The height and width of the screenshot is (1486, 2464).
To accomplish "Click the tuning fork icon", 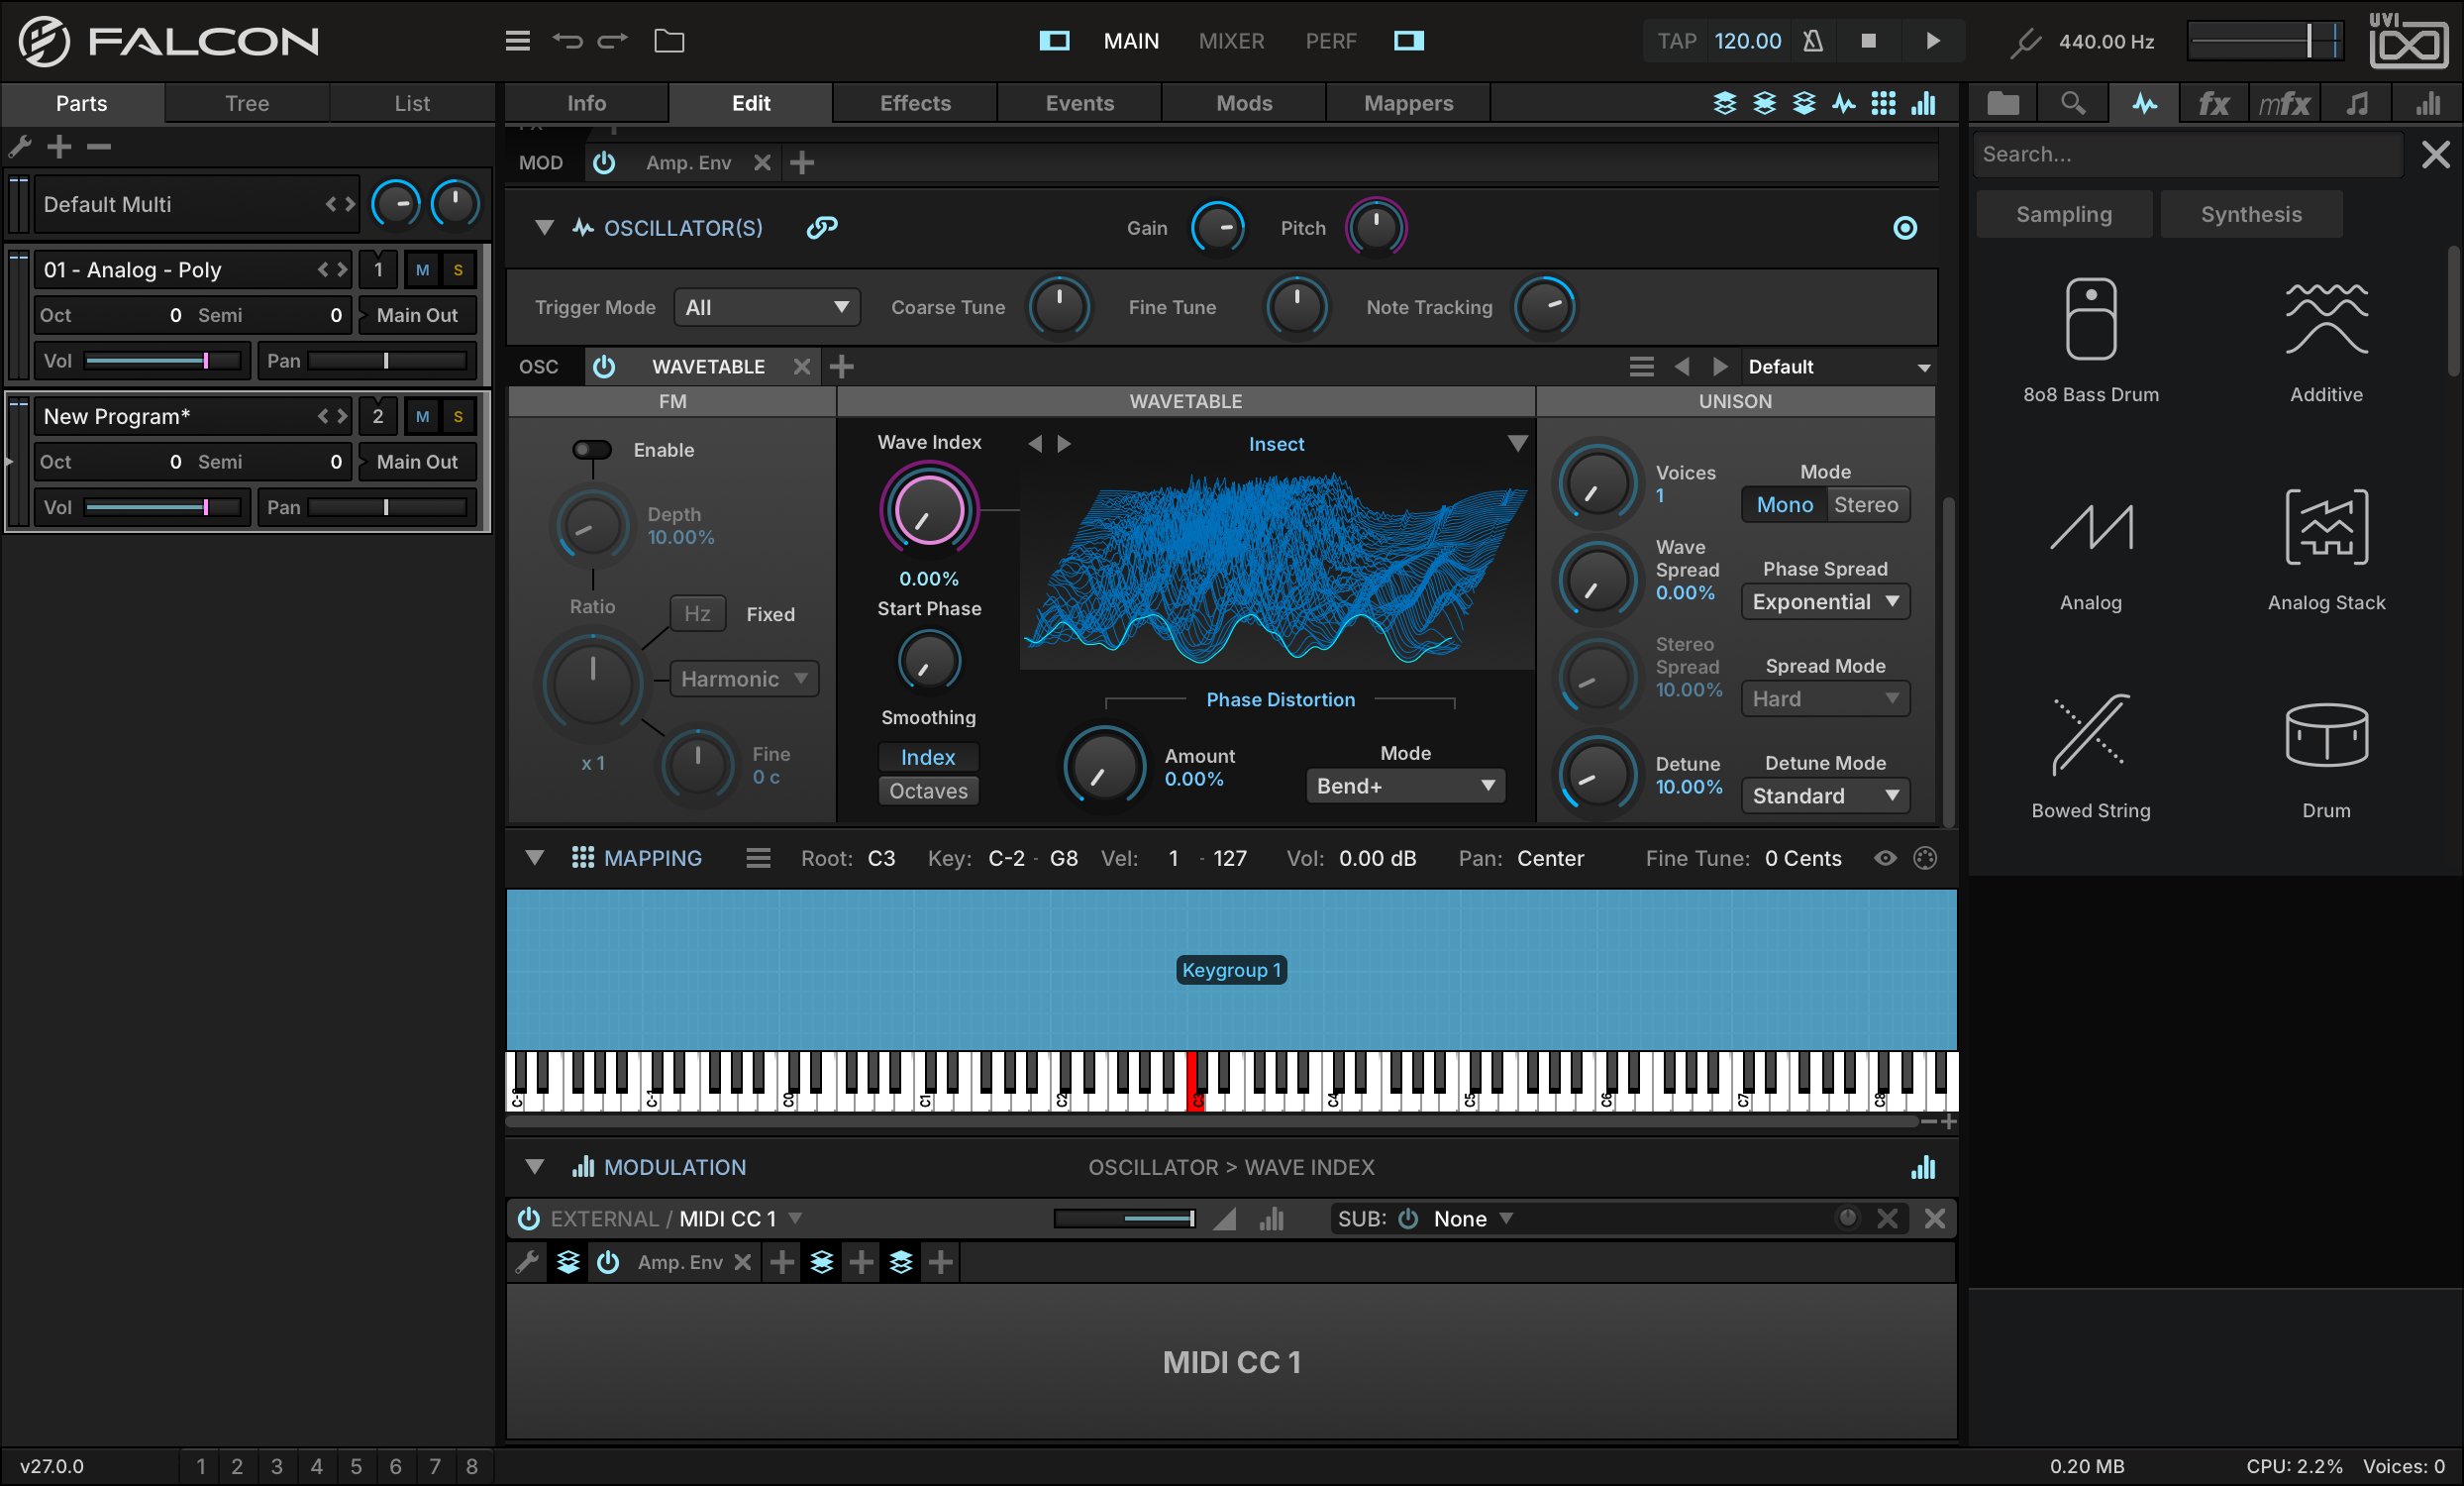I will 2025,41.
